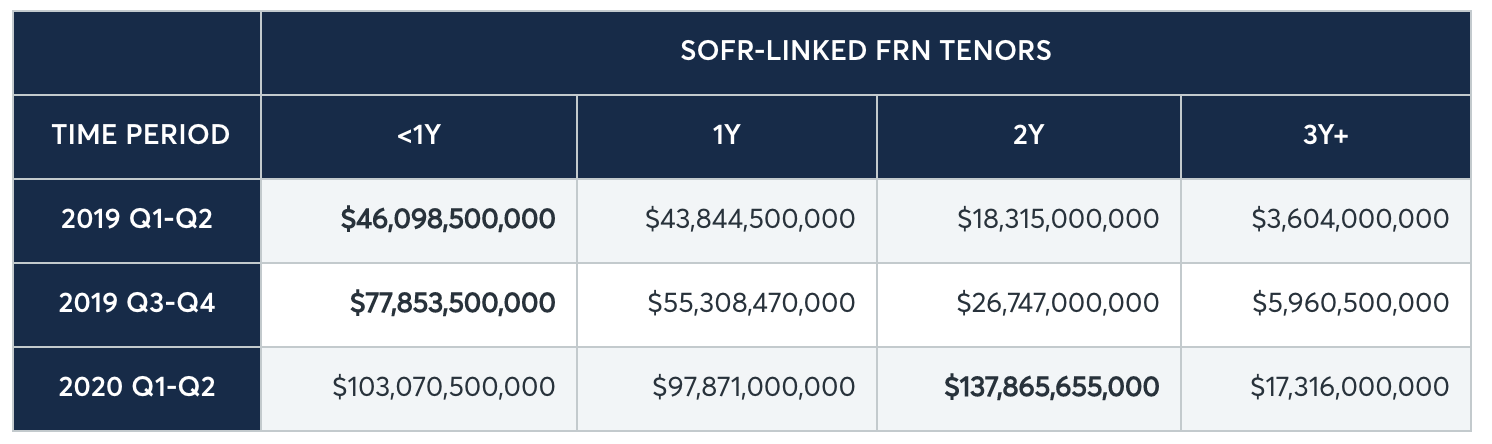This screenshot has width=1492, height=444.
Task: Select the 2019 Q3-Q4 row label
Action: pos(137,303)
